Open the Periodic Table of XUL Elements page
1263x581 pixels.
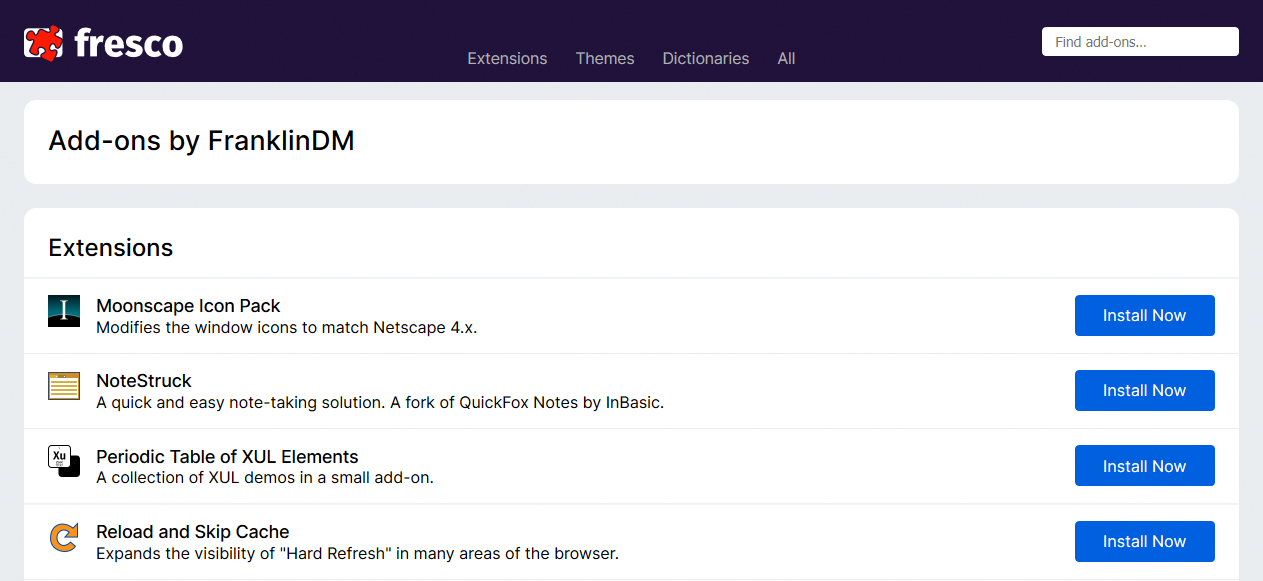click(x=227, y=456)
